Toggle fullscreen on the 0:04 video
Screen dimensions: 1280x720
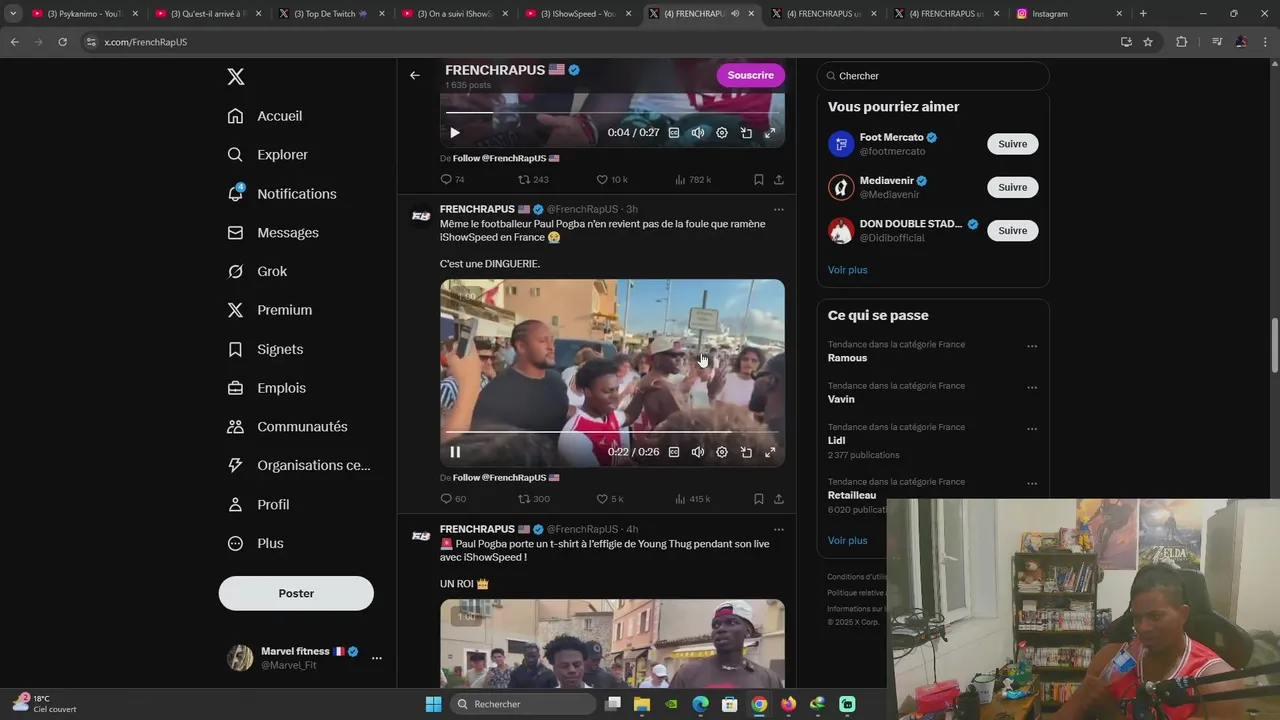coord(770,133)
